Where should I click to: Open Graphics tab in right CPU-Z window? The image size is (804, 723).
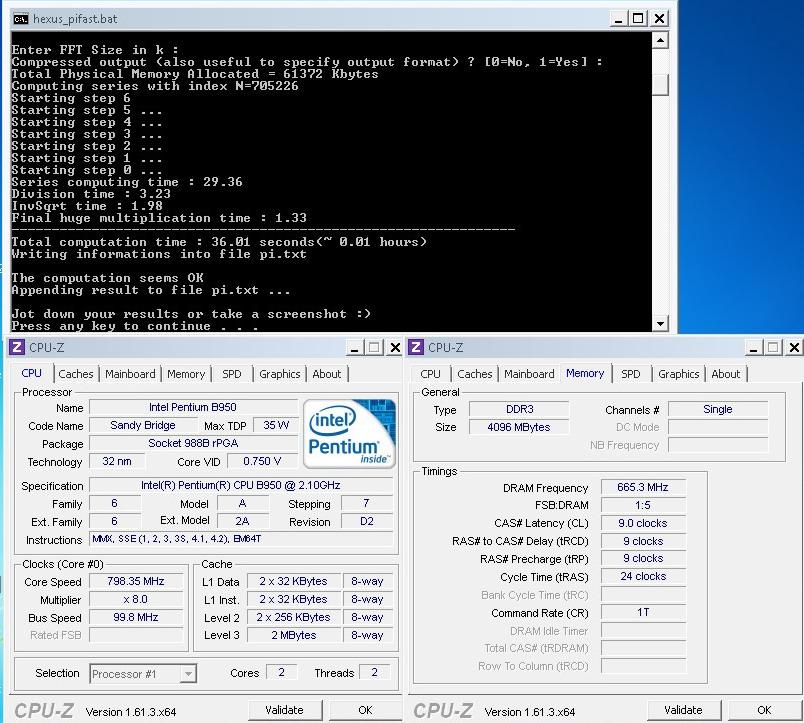678,374
